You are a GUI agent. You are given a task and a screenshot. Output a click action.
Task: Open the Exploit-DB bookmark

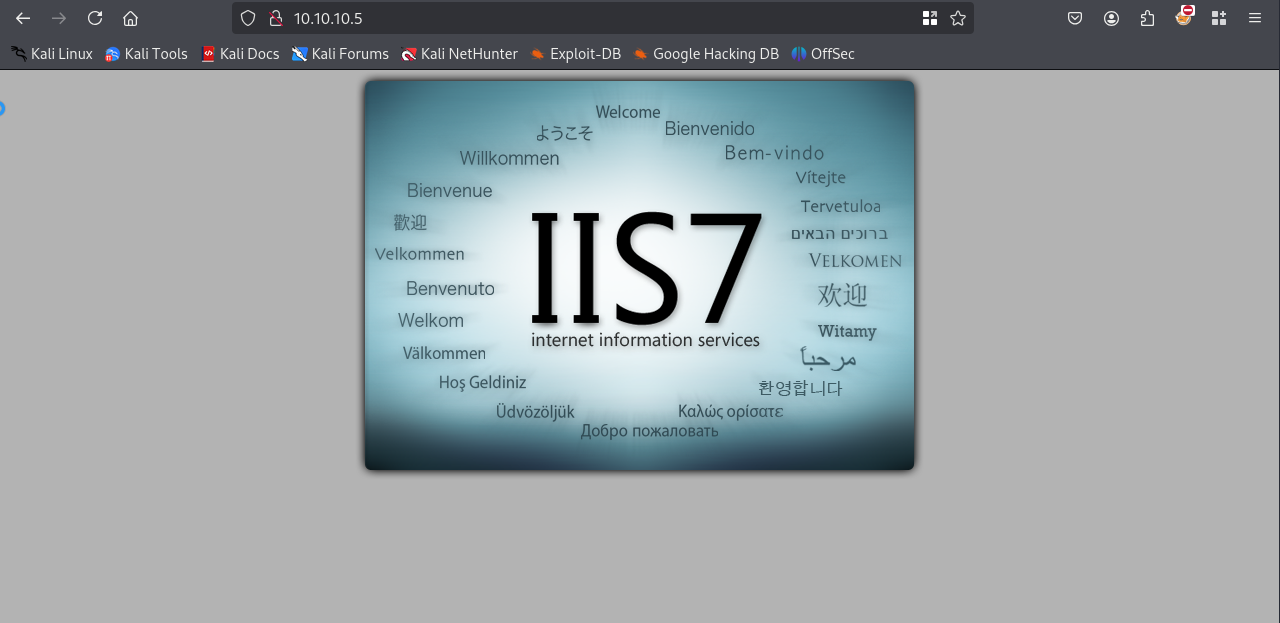point(575,54)
